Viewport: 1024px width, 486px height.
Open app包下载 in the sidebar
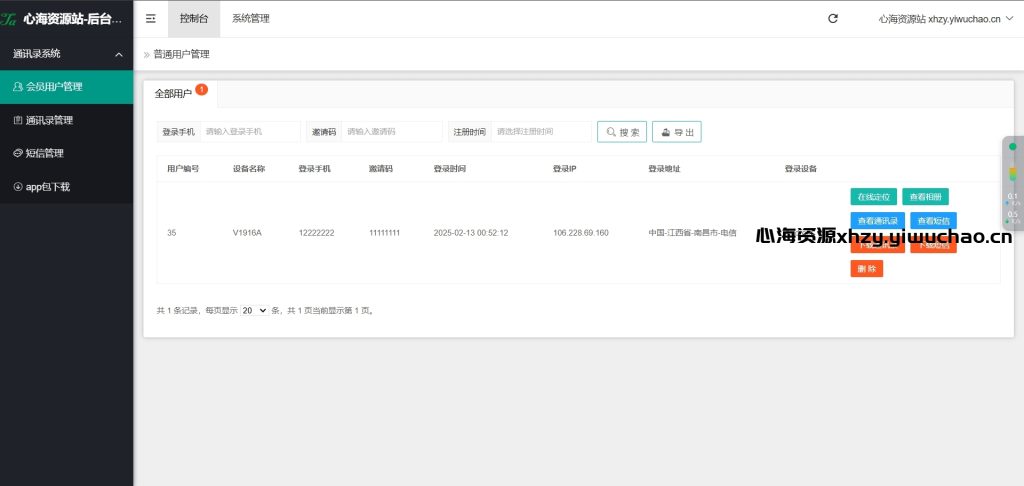point(67,187)
